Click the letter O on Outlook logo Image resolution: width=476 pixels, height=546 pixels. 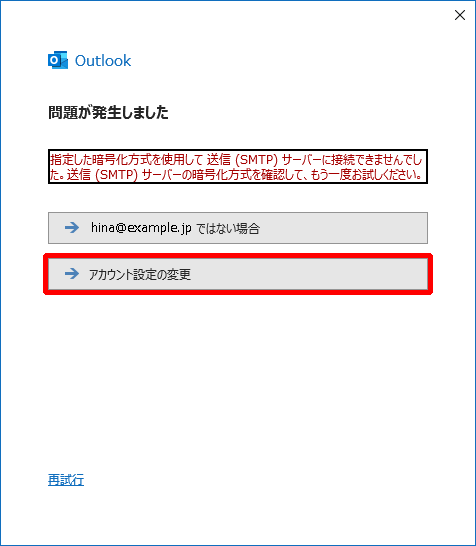(54, 61)
